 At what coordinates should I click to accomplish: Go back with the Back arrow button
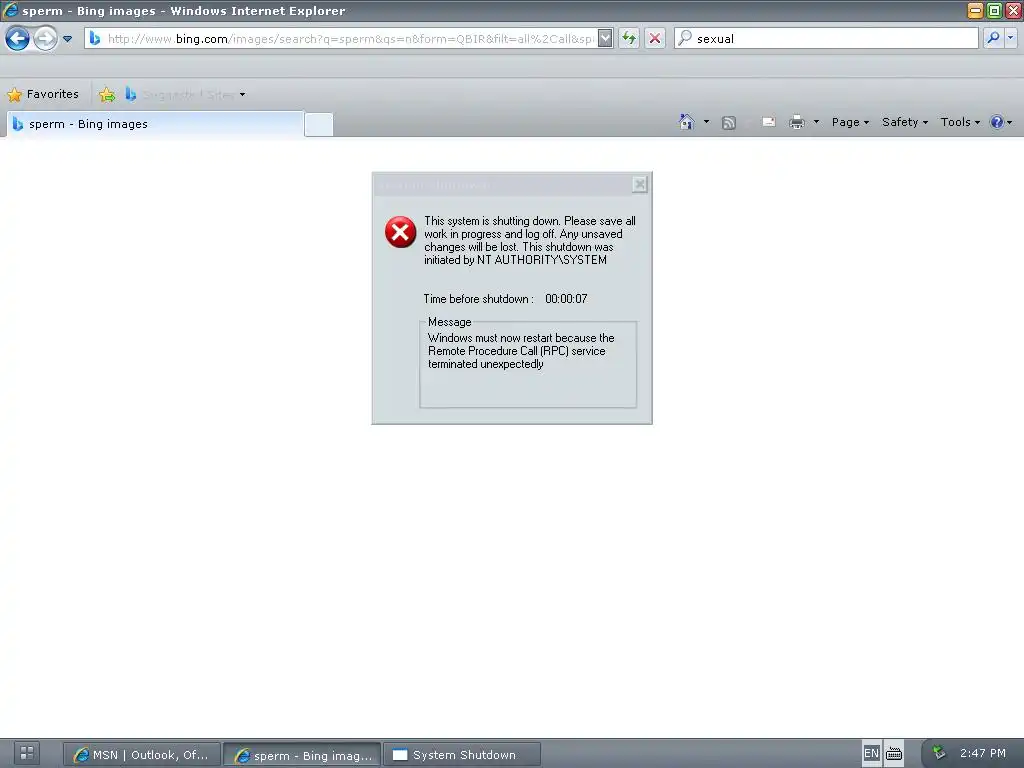pyautogui.click(x=18, y=39)
